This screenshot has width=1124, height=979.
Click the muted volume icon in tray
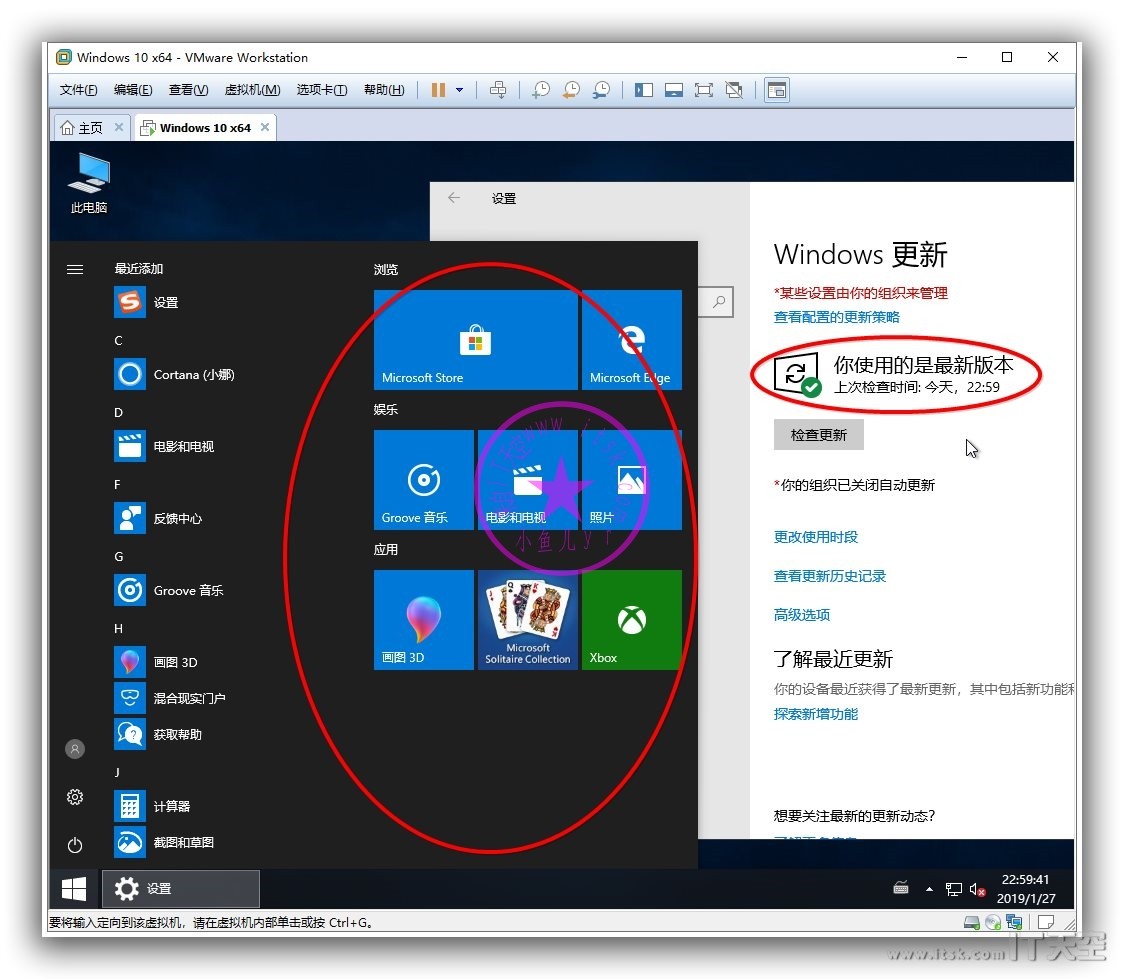977,889
